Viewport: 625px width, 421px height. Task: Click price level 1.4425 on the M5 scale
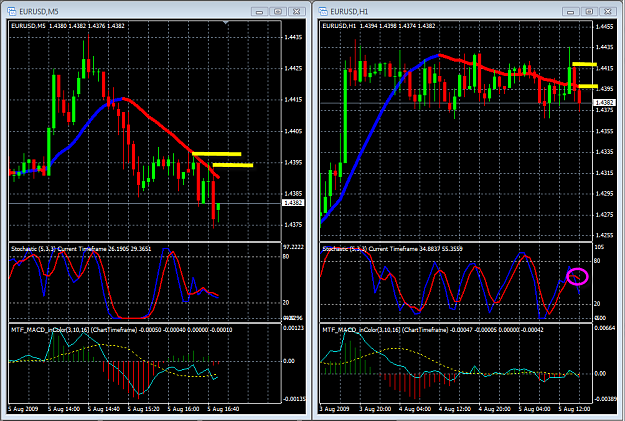click(x=293, y=69)
